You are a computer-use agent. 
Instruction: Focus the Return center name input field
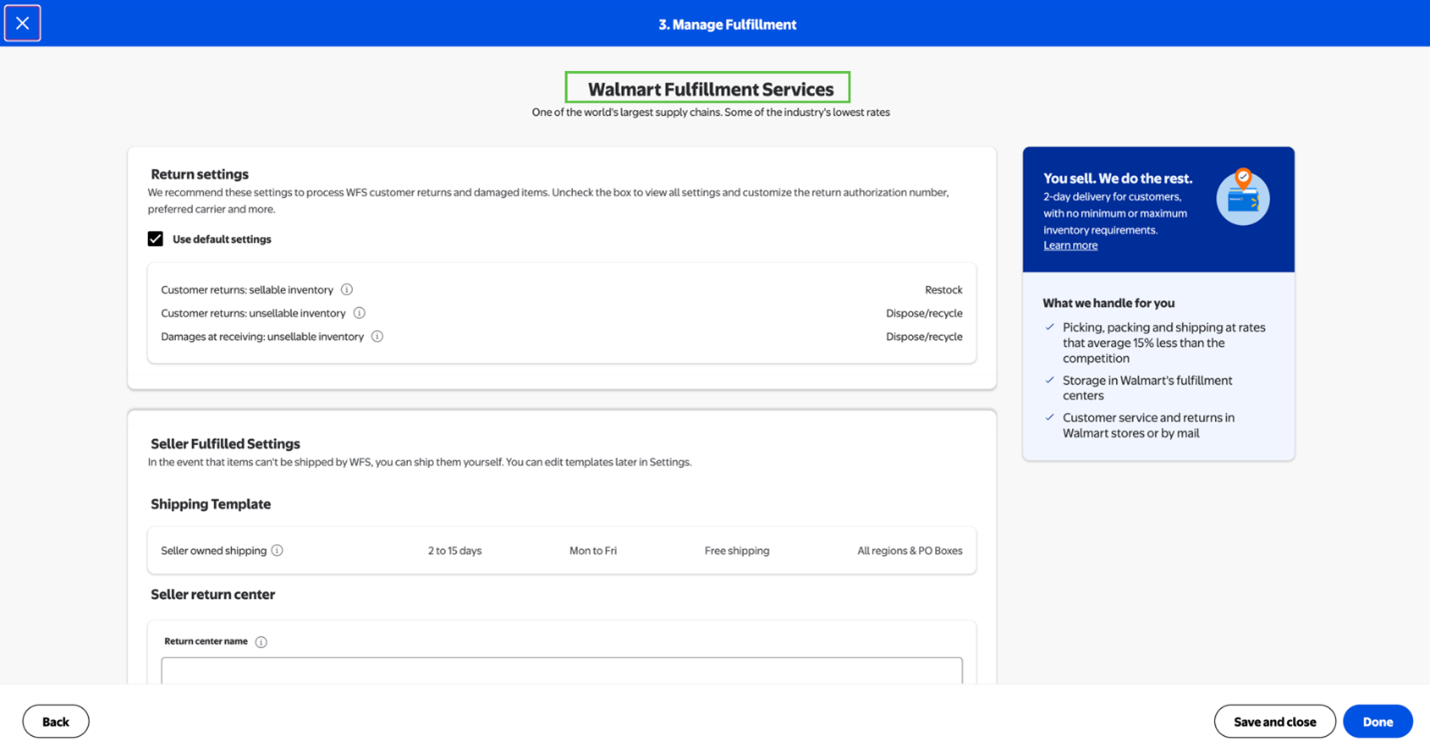(x=562, y=671)
